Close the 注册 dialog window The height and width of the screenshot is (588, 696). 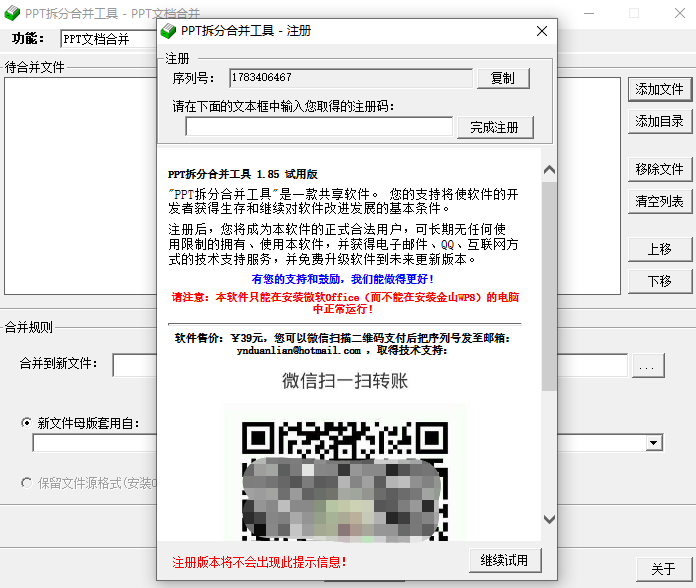[x=542, y=31]
